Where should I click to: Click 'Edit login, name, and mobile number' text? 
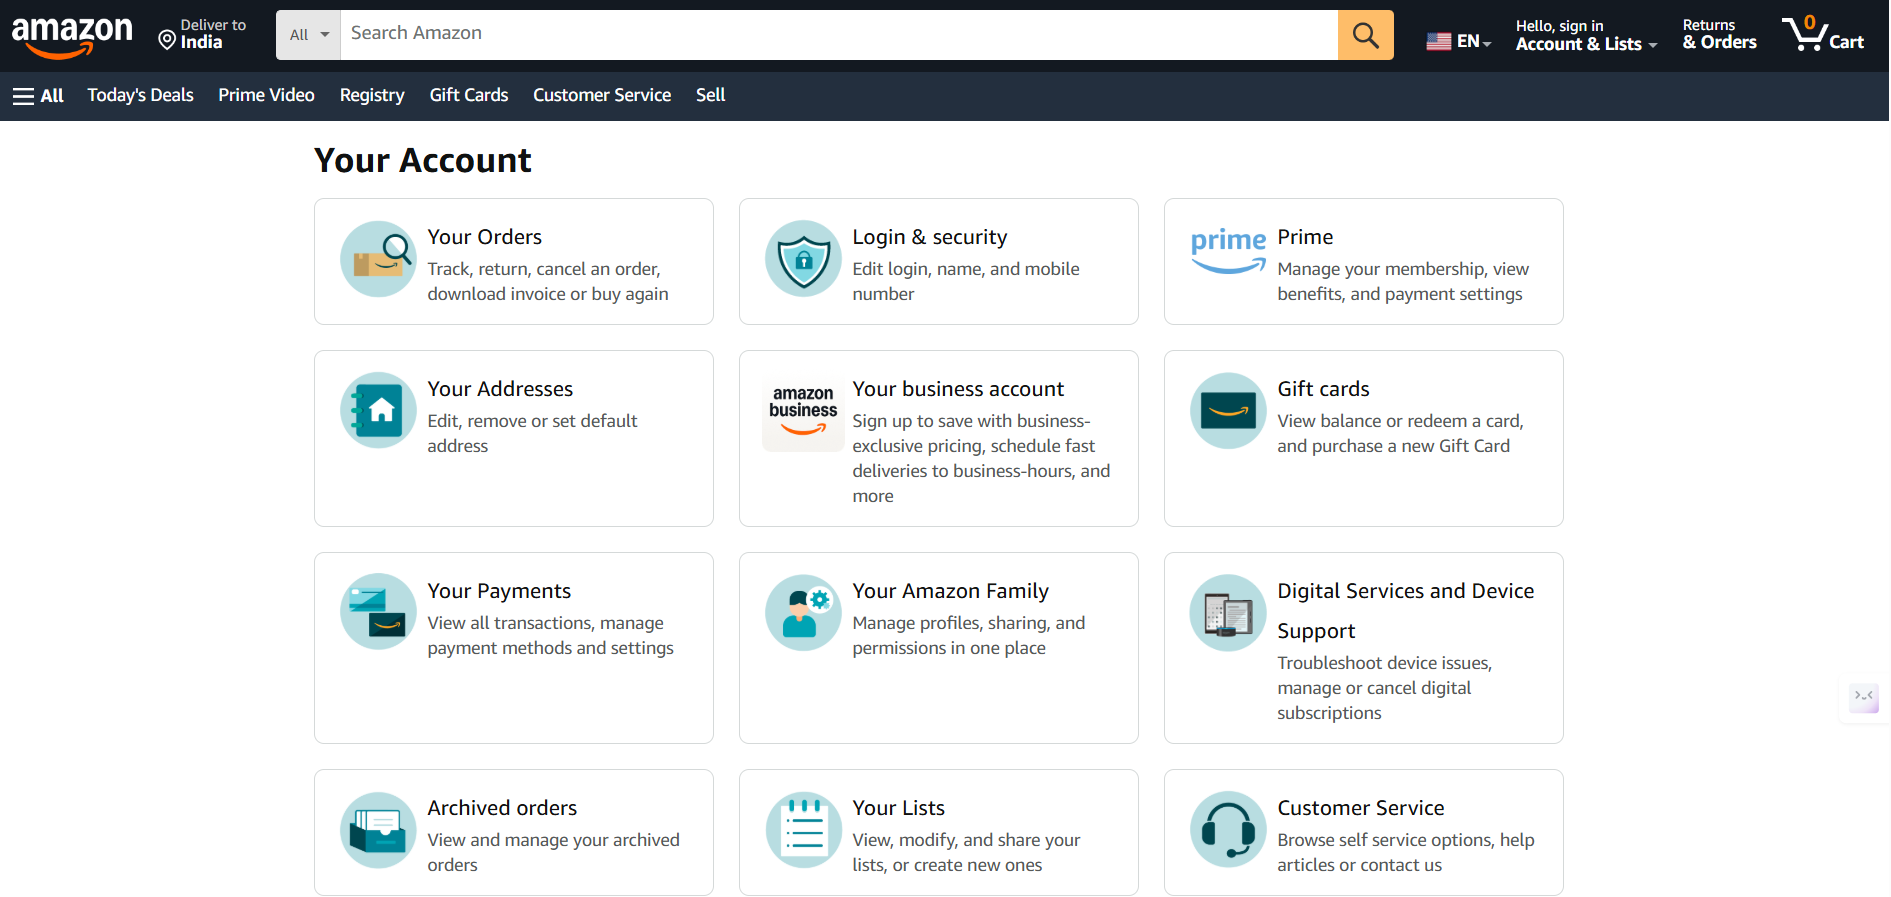coord(965,282)
